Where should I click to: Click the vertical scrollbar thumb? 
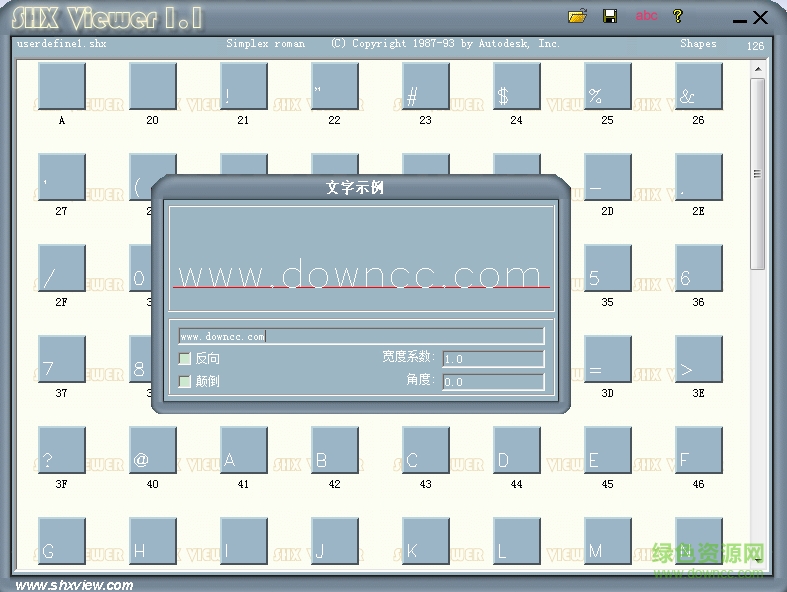(758, 174)
